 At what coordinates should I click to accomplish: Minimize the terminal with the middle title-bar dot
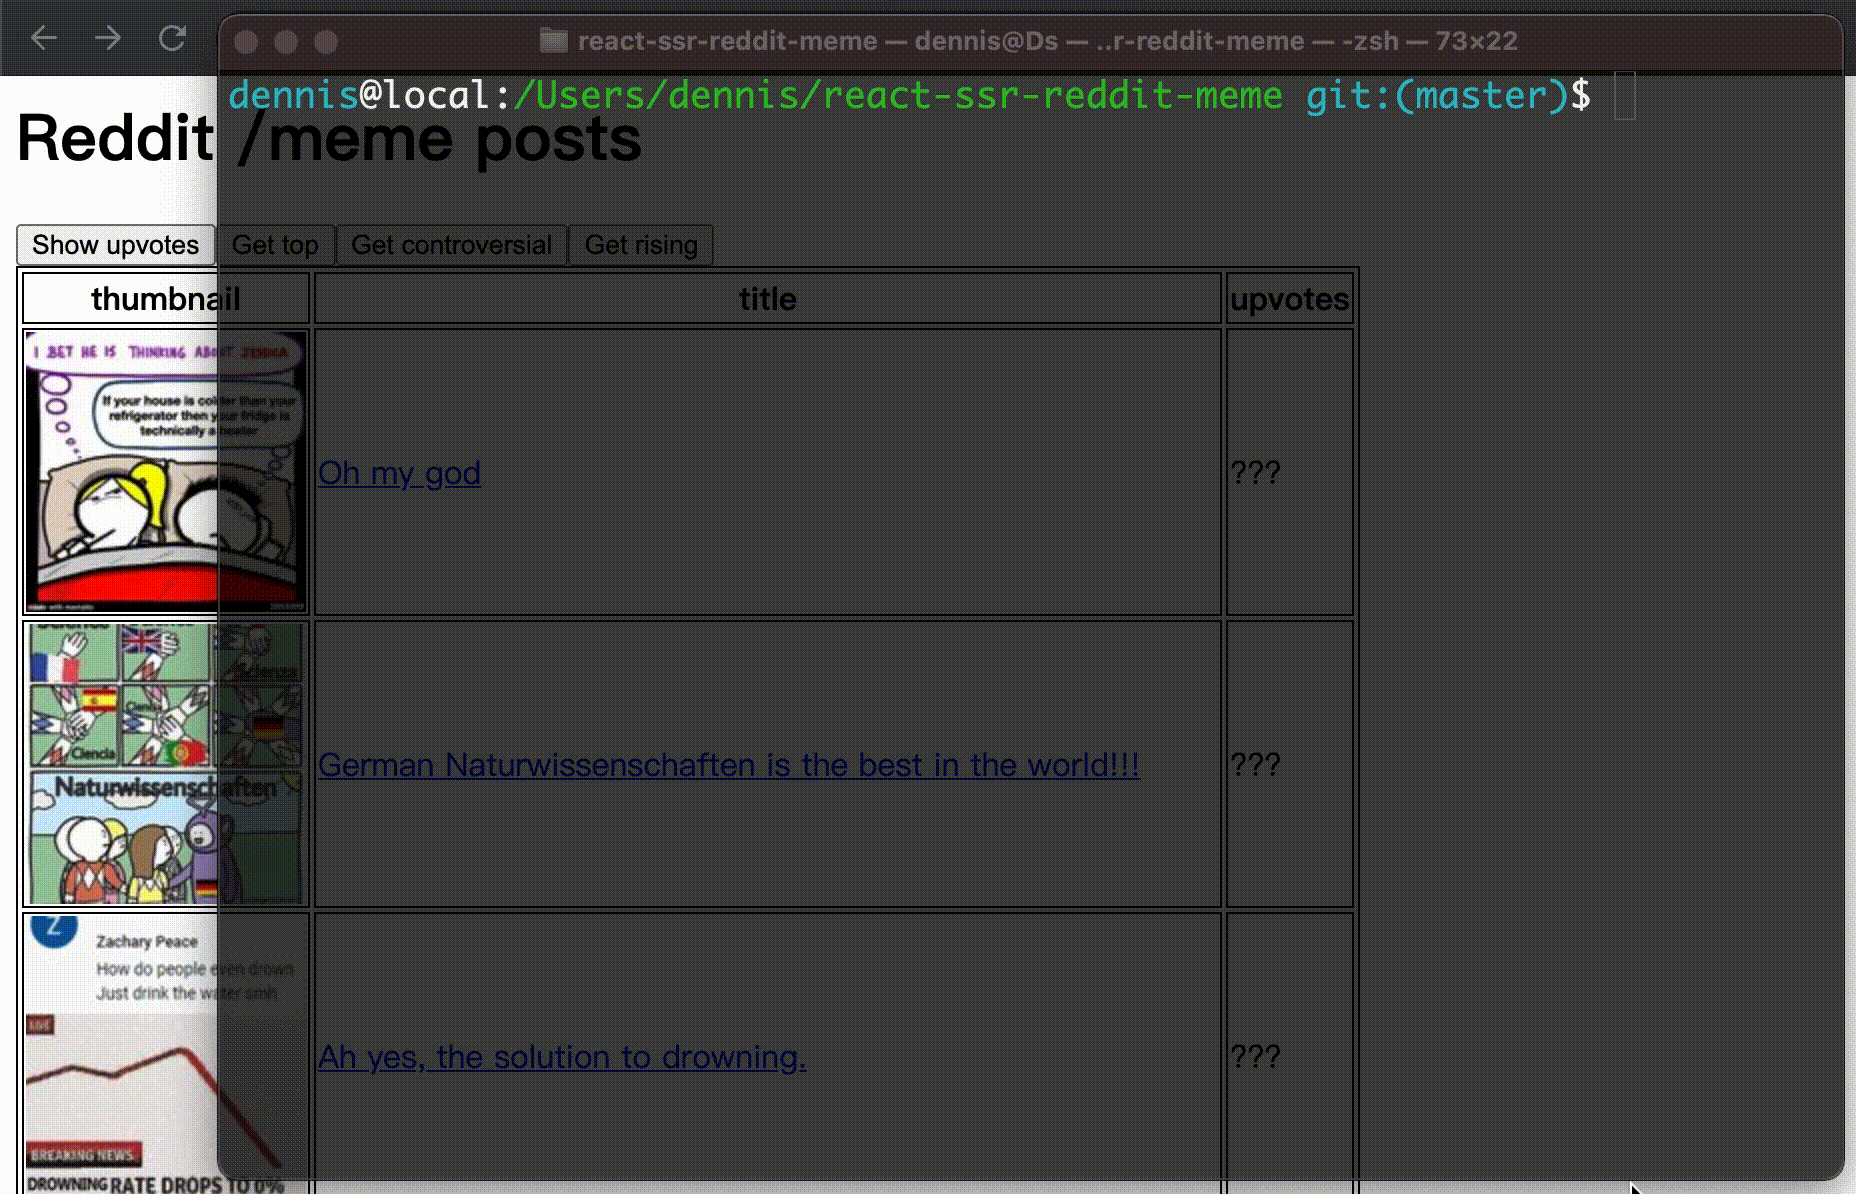pos(286,41)
